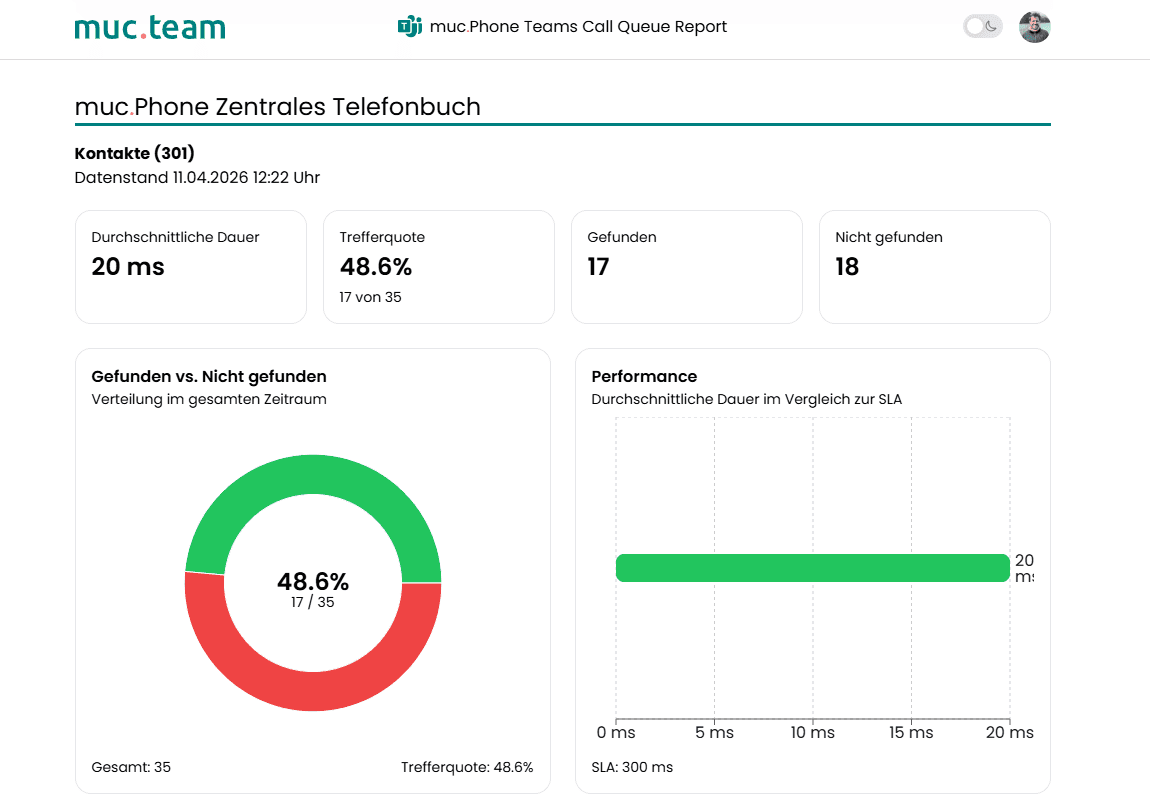This screenshot has height=812, width=1150.
Task: Click the green Gefunden donut segment
Action: tap(313, 474)
